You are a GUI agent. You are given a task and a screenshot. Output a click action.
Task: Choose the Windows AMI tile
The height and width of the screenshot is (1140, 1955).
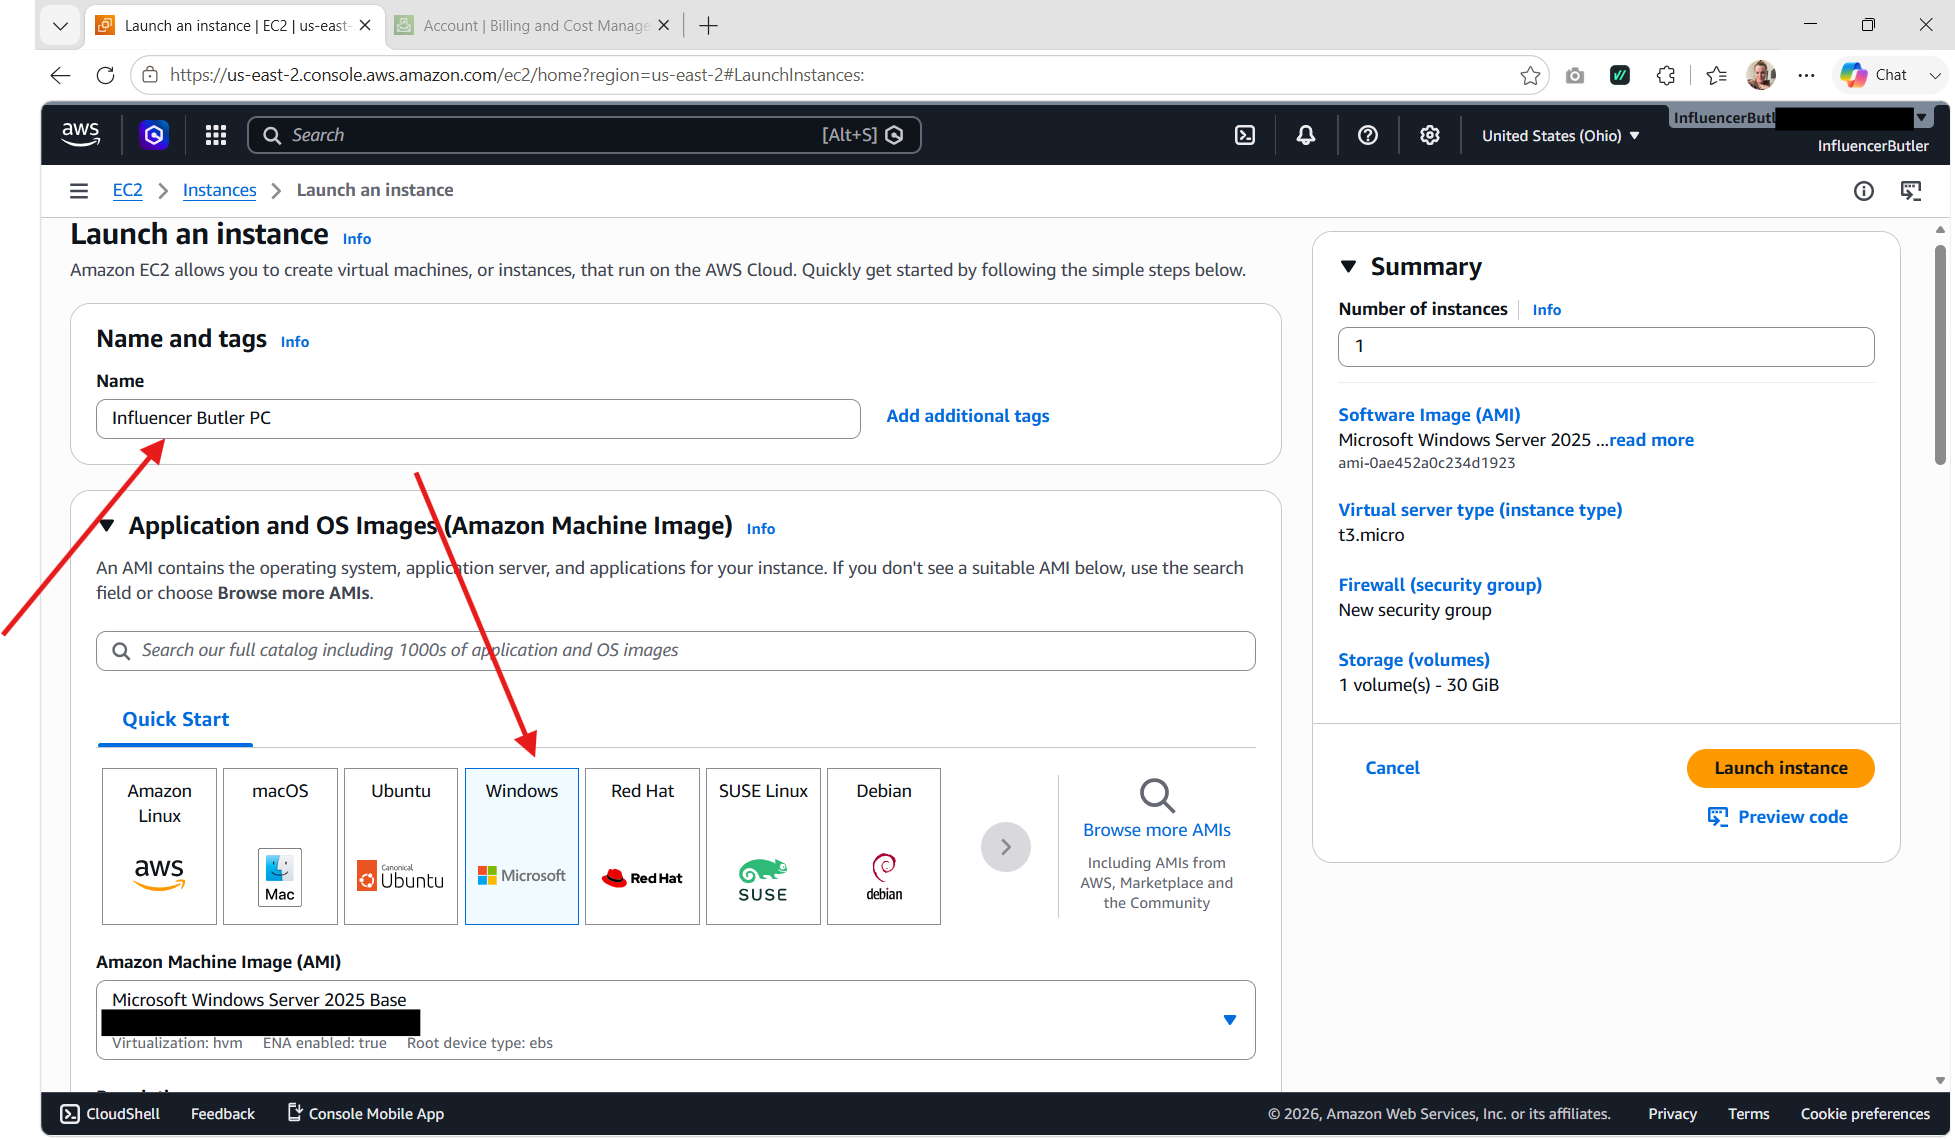coord(522,846)
